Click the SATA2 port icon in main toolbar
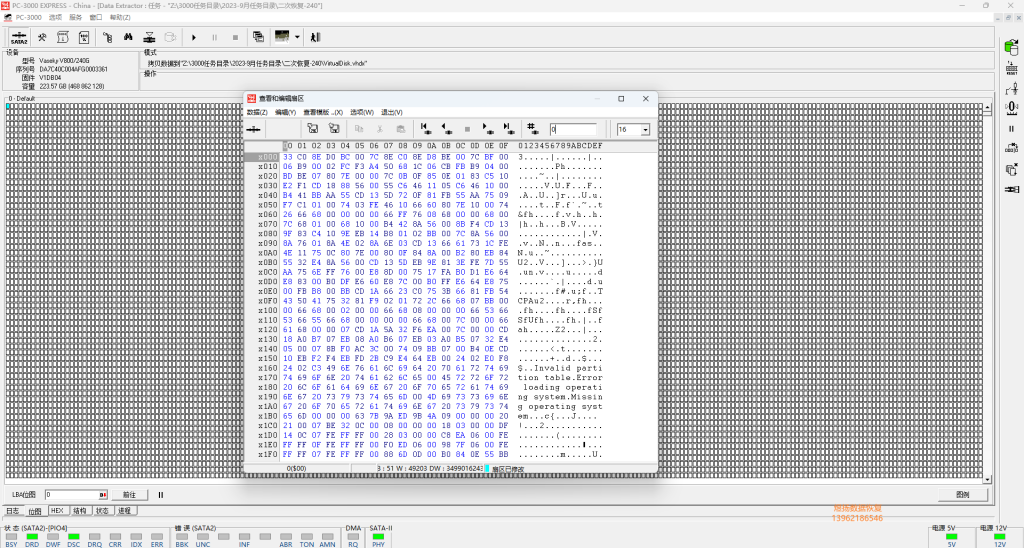The height and width of the screenshot is (548, 1024). [19, 37]
